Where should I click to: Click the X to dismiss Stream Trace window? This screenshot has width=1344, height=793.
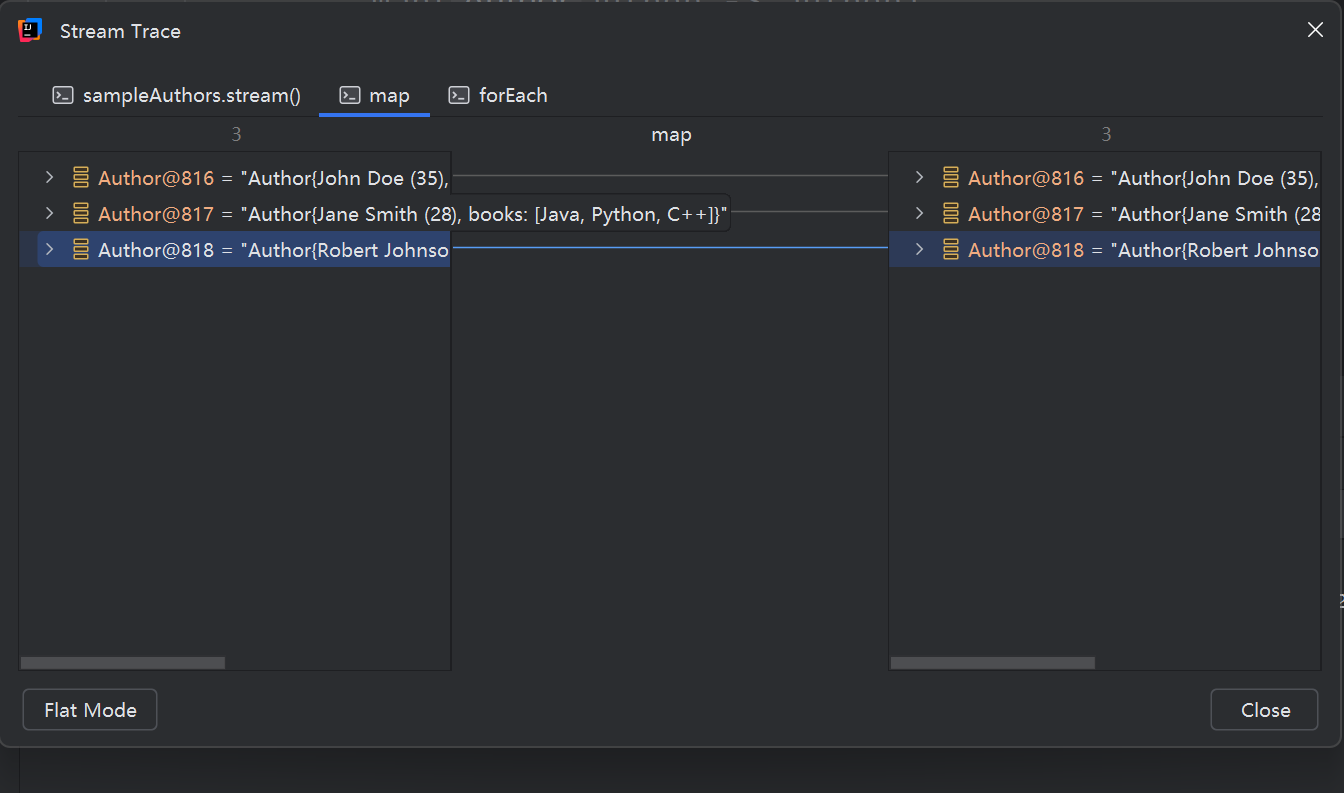1315,30
